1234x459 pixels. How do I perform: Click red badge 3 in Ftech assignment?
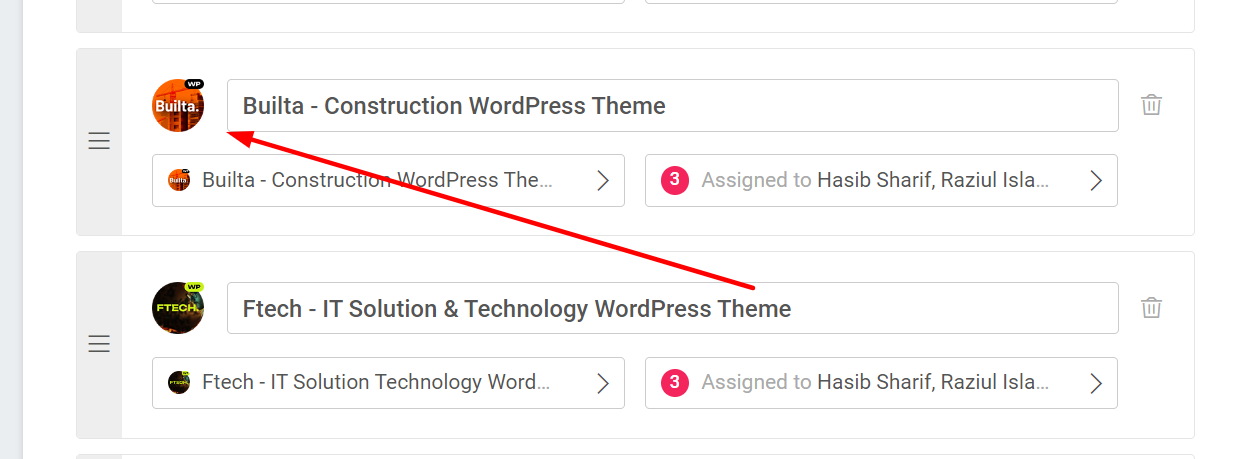(x=675, y=383)
